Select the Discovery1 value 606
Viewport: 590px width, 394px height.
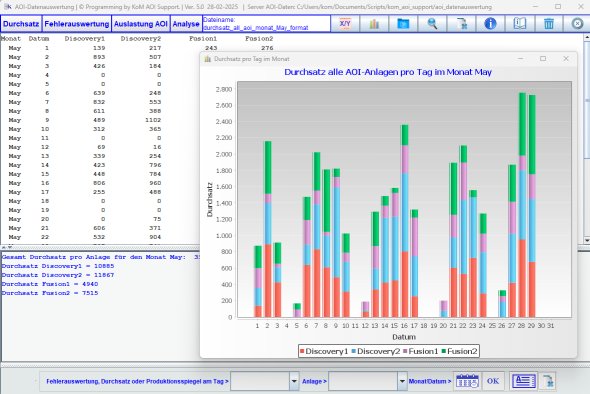(x=99, y=228)
